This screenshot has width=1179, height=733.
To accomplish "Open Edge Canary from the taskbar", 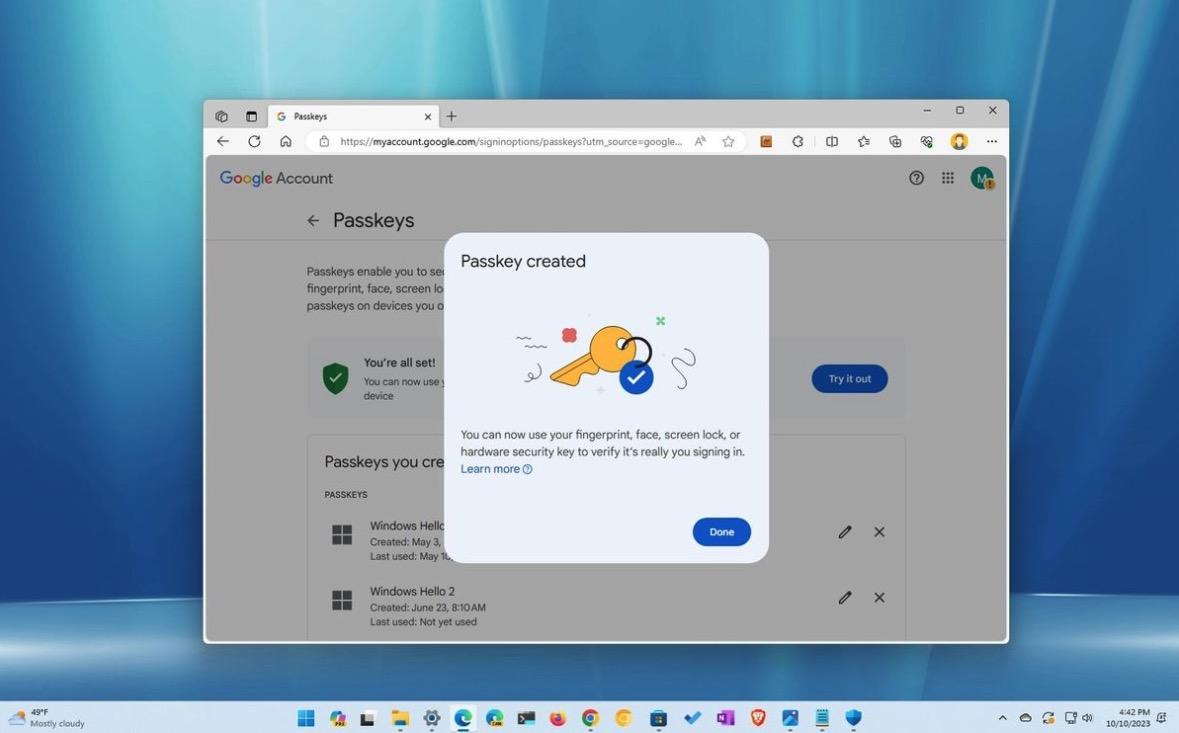I will pyautogui.click(x=494, y=718).
